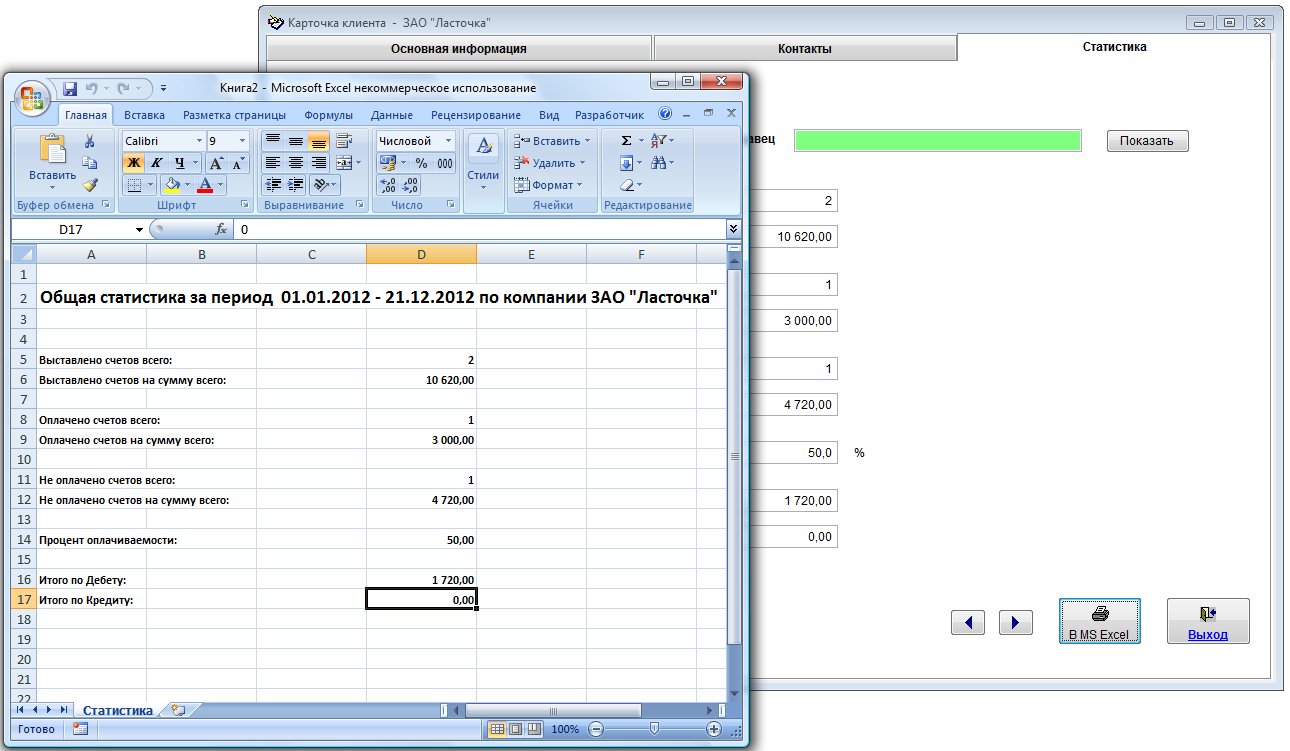Expand Вставить cells dropdown in Ячейки group
This screenshot has height=751, width=1290.
[586, 141]
